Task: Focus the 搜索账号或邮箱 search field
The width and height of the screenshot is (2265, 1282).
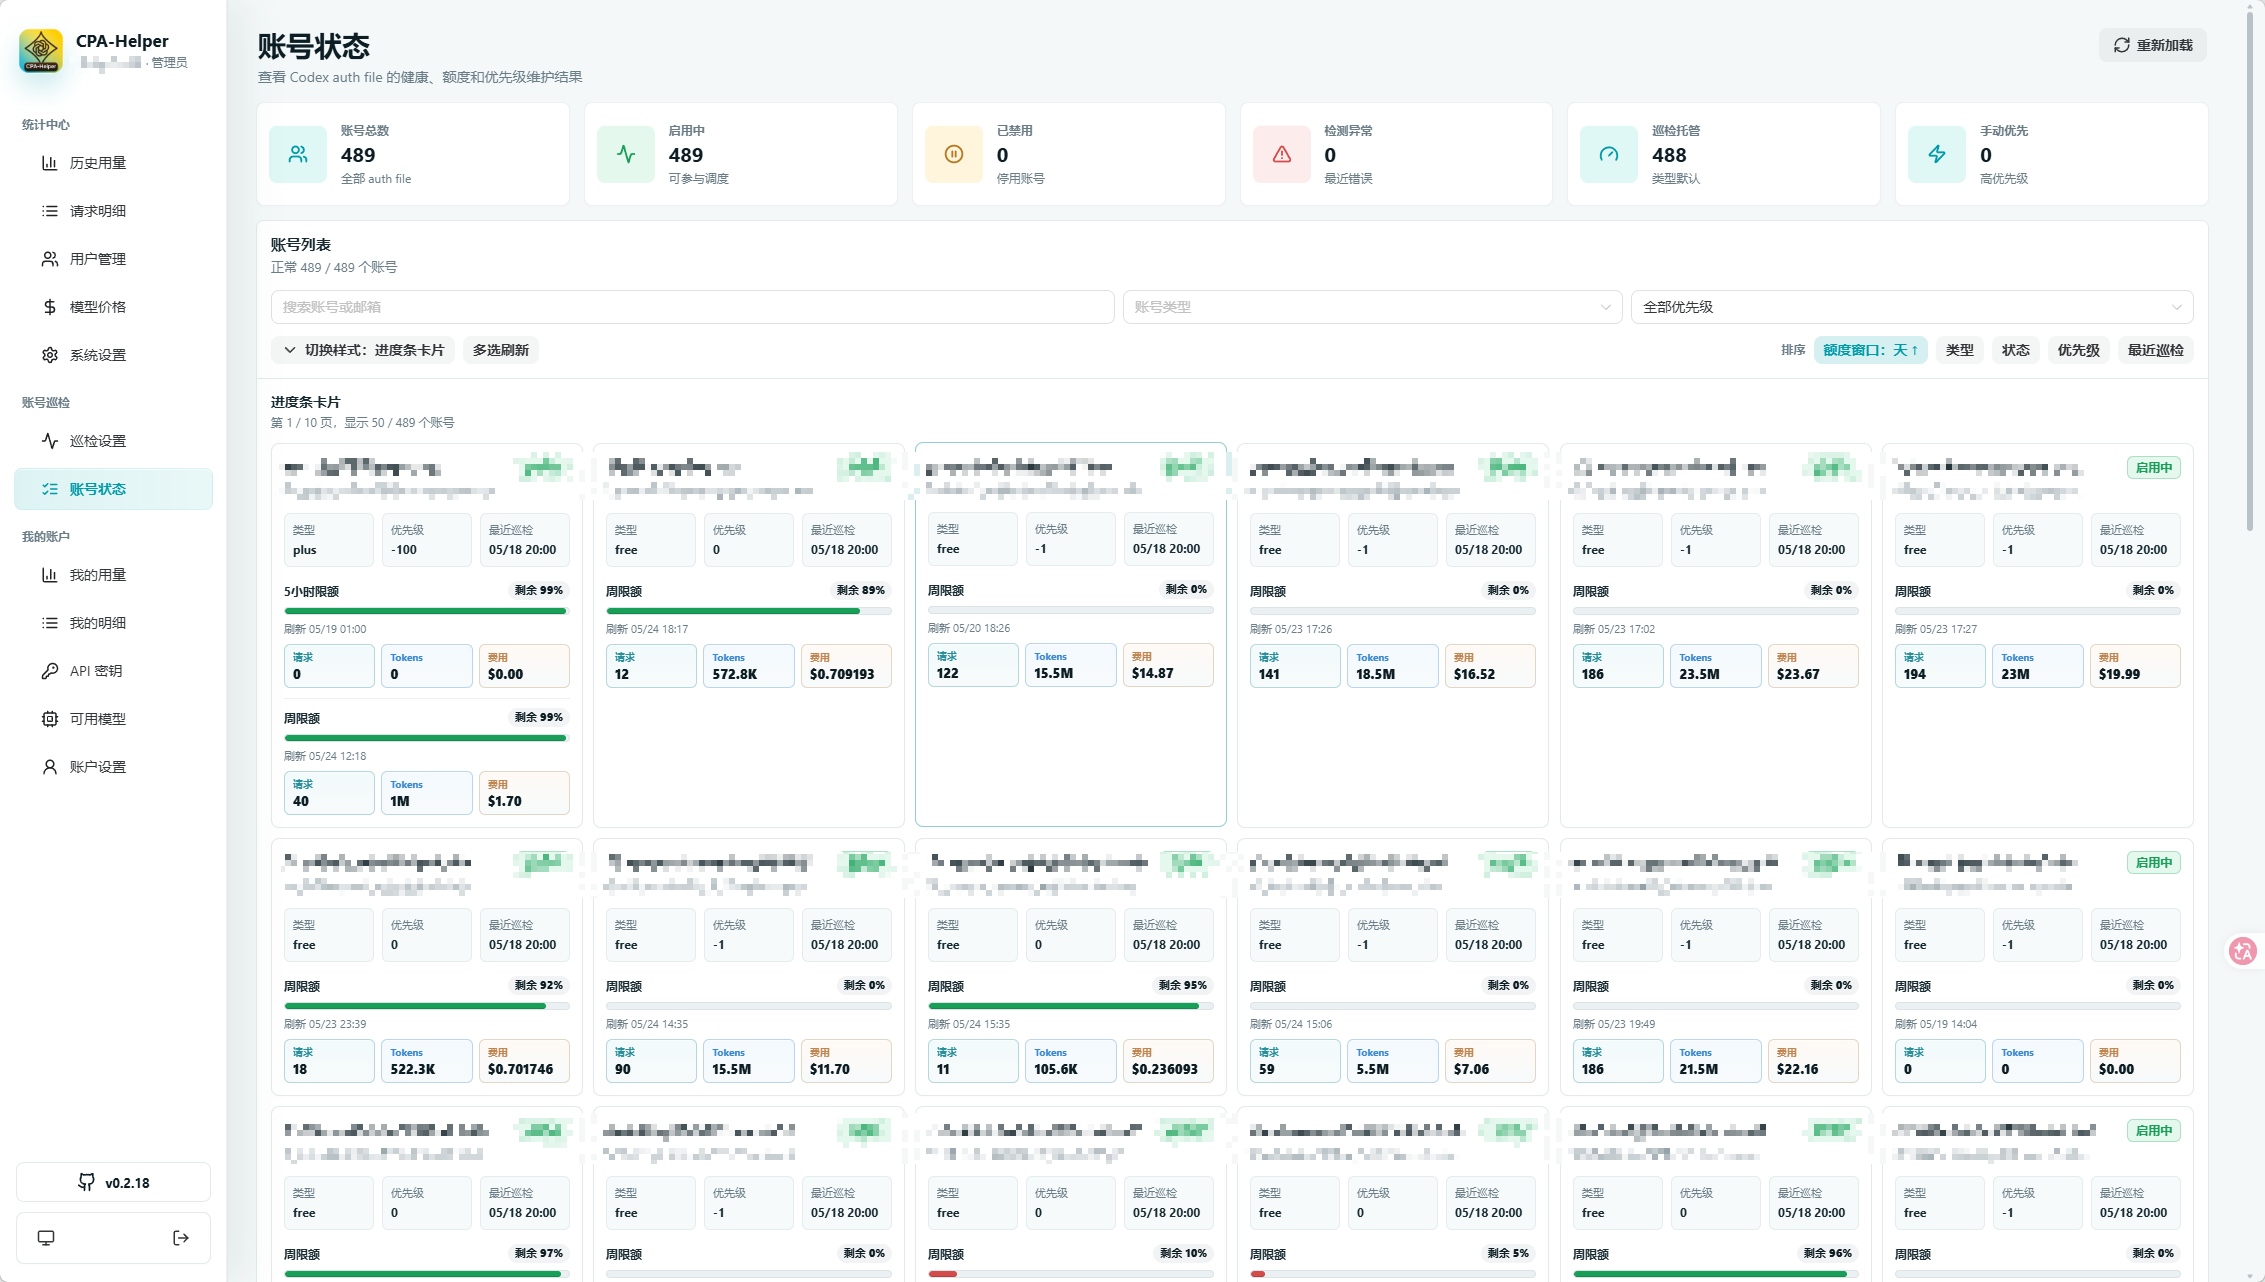Action: pos(692,307)
